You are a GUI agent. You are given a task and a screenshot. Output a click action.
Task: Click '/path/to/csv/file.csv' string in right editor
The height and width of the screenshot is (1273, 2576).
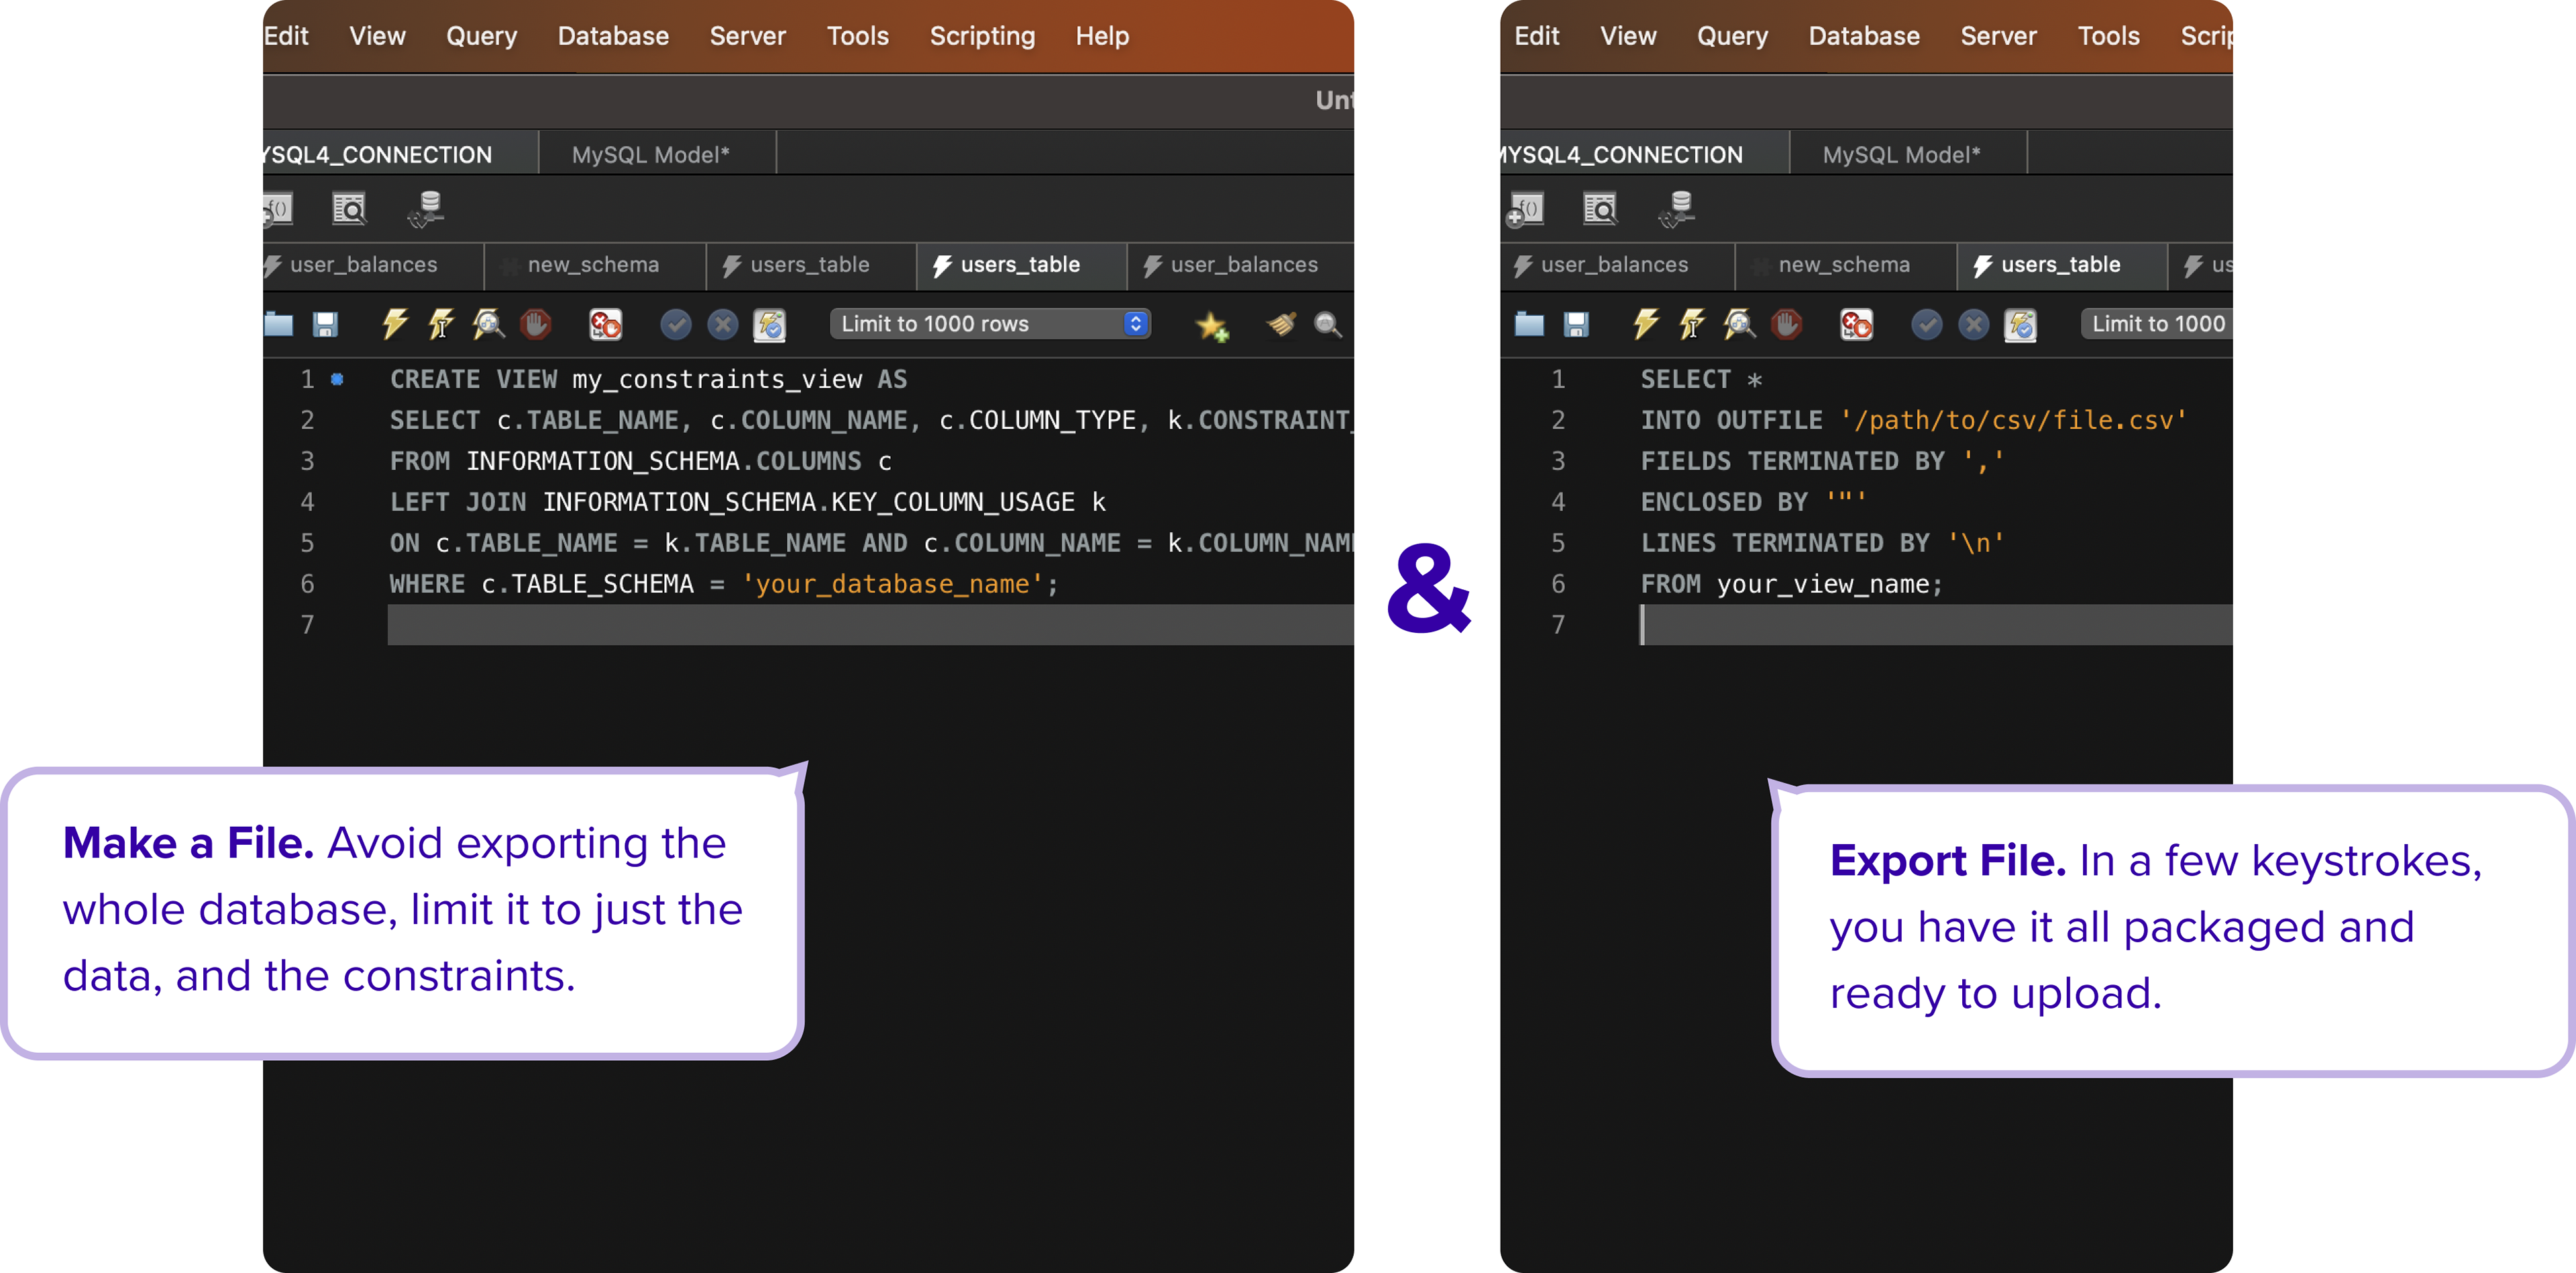point(2014,420)
